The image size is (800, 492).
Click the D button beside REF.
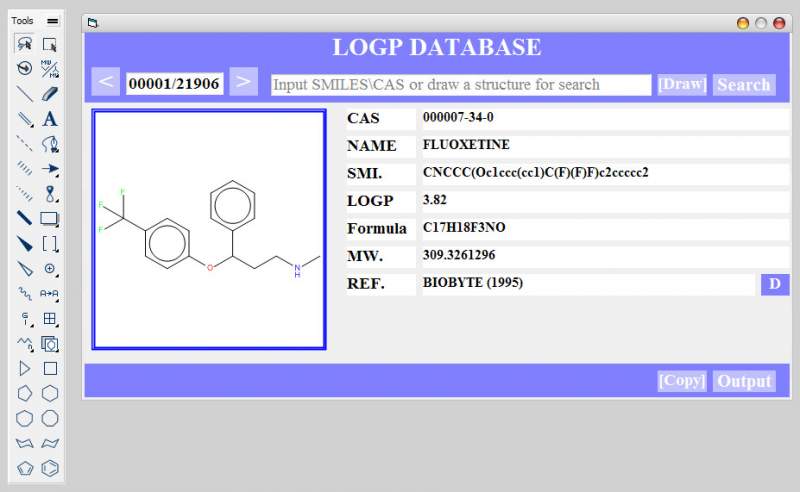click(774, 284)
